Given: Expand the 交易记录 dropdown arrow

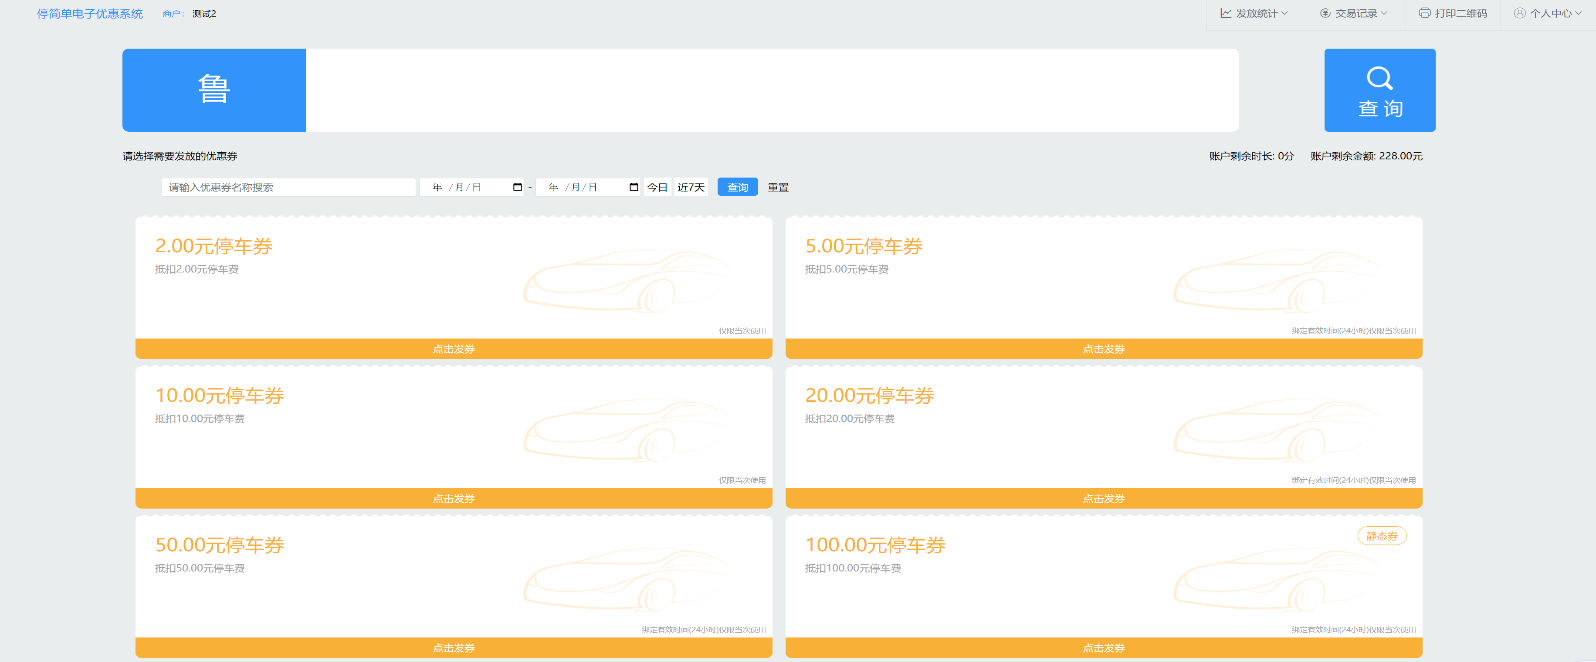Looking at the screenshot, I should coord(1384,13).
